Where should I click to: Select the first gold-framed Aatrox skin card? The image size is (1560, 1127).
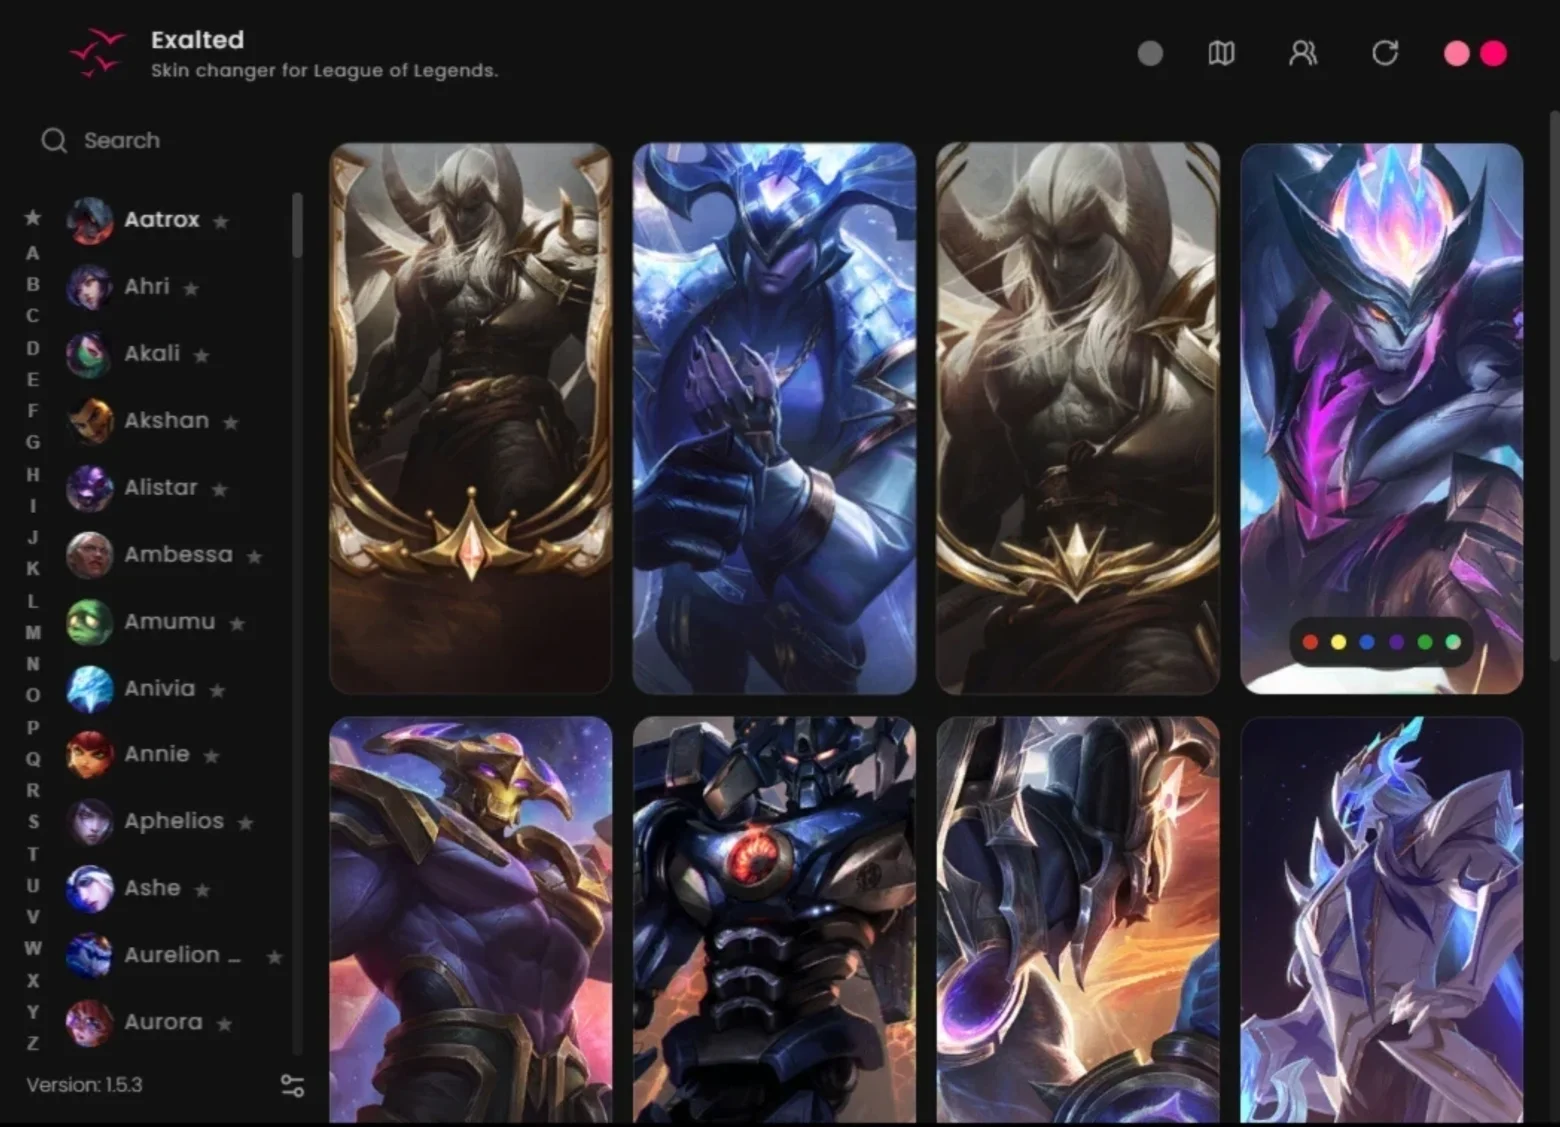tap(471, 418)
